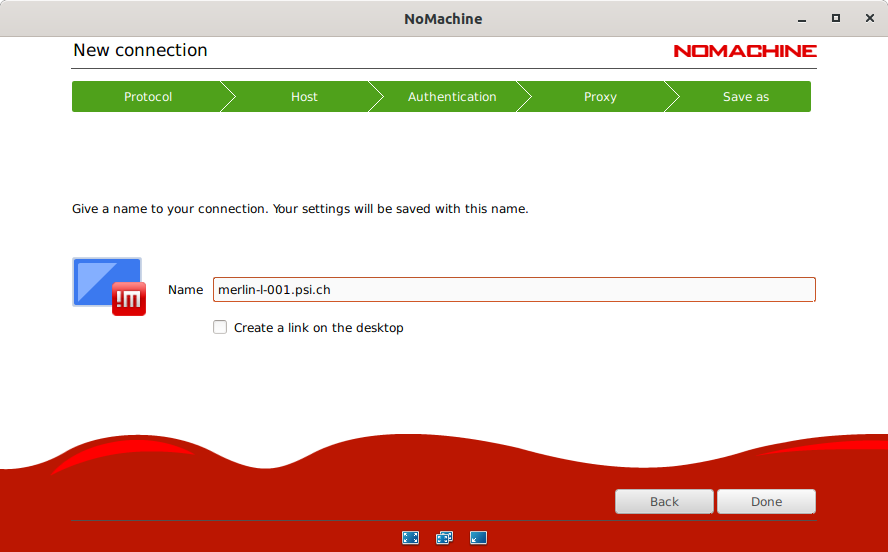Click Done to save the connection
This screenshot has height=552, width=888.
[766, 502]
